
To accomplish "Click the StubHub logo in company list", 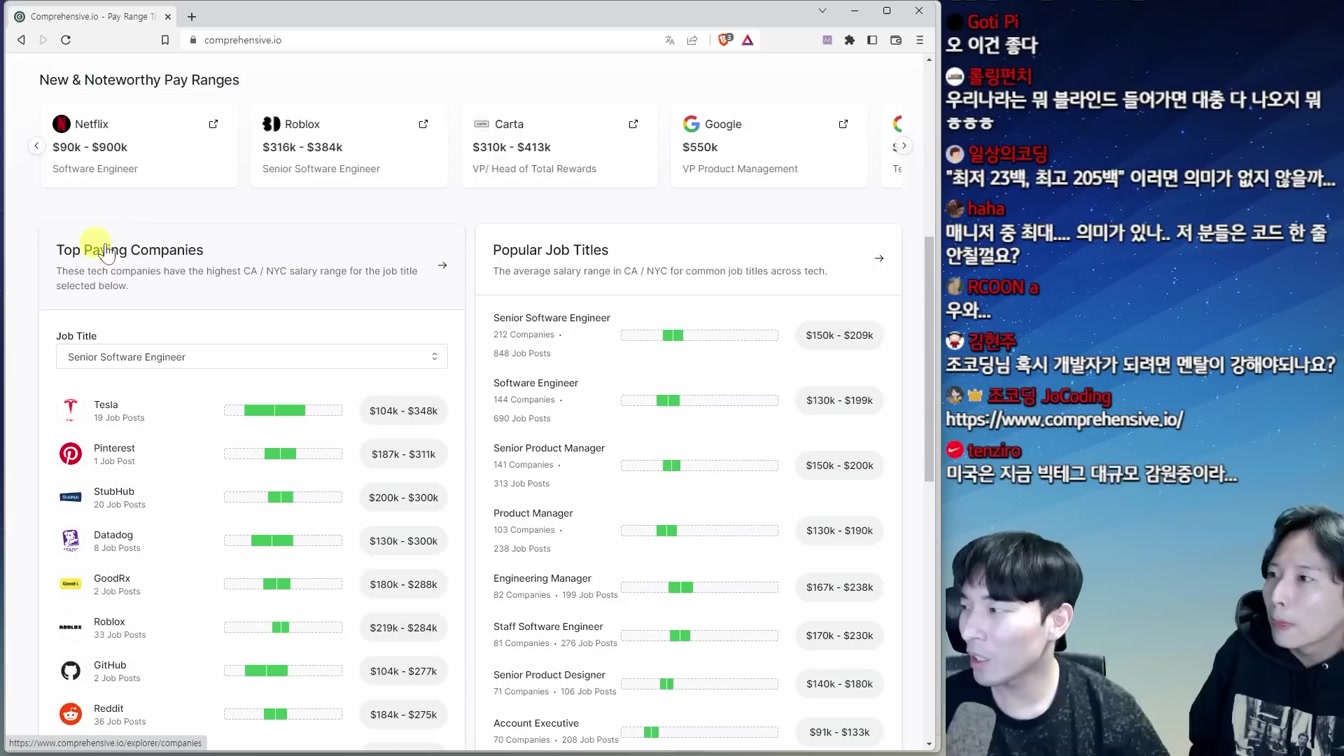I will 70,497.
